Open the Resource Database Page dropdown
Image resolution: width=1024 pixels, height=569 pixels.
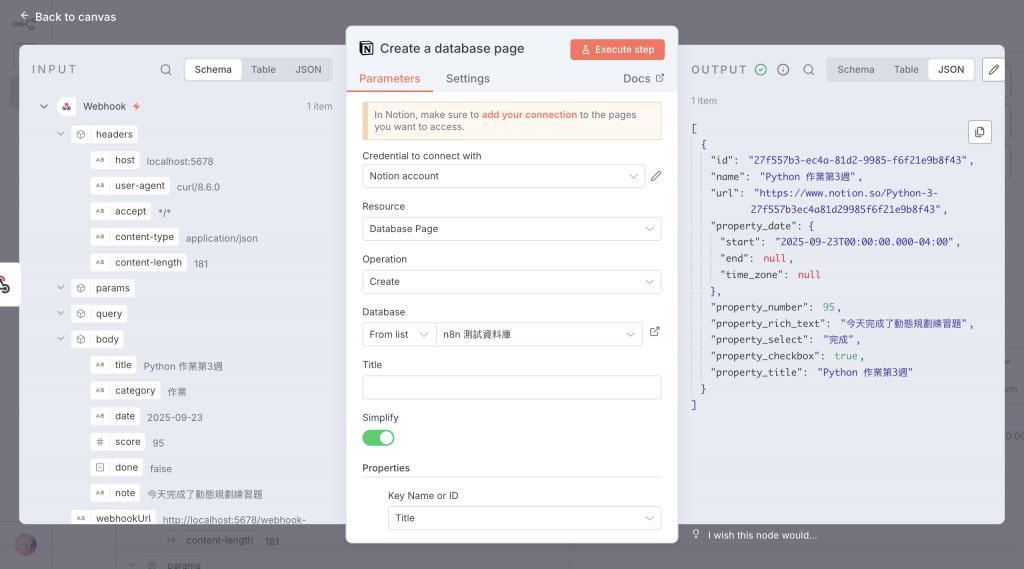[x=511, y=229]
